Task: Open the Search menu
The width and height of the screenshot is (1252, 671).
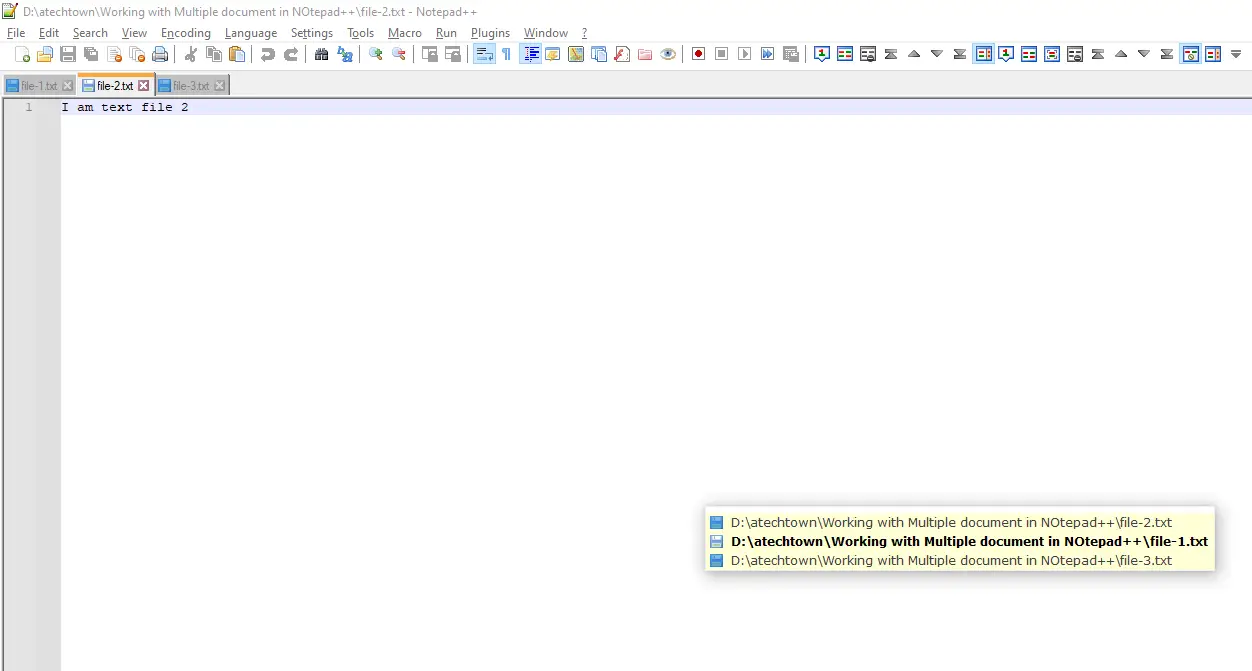Action: click(90, 33)
